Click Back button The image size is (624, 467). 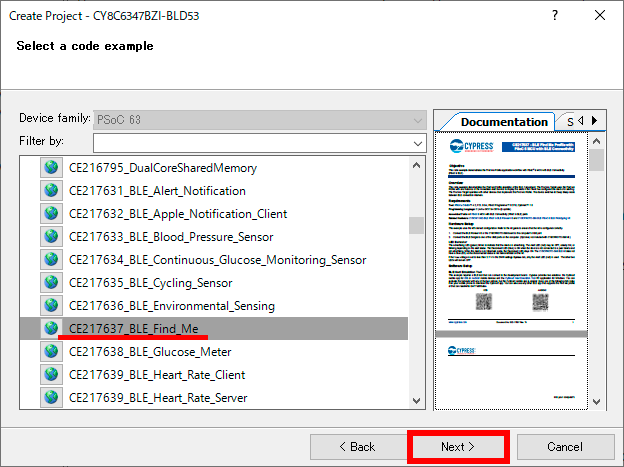coord(357,447)
